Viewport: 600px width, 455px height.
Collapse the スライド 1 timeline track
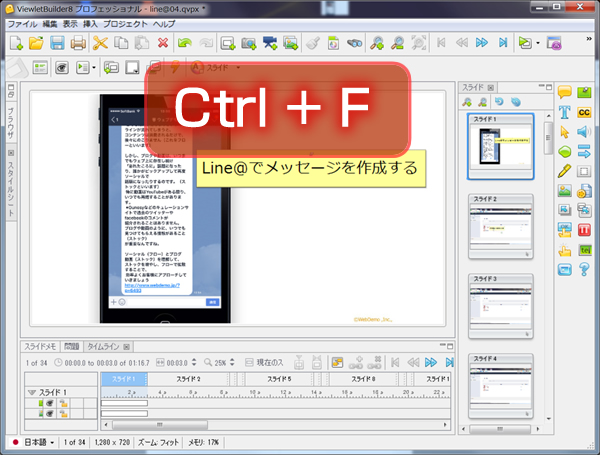tap(31, 392)
